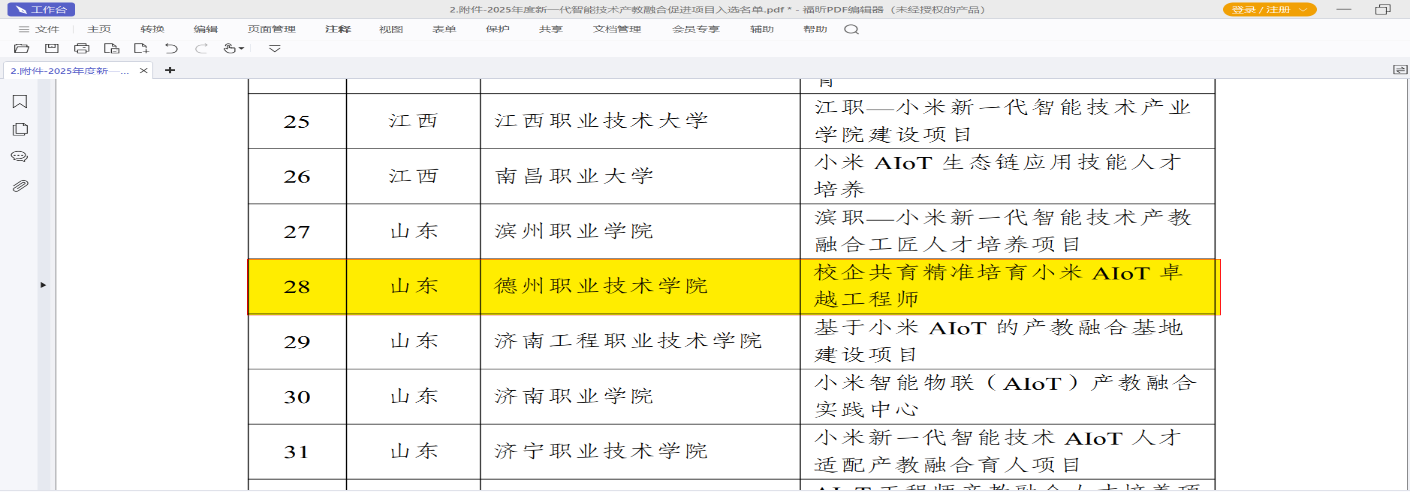Open the 帮助 help tab
This screenshot has height=492, width=1410.
815,29
